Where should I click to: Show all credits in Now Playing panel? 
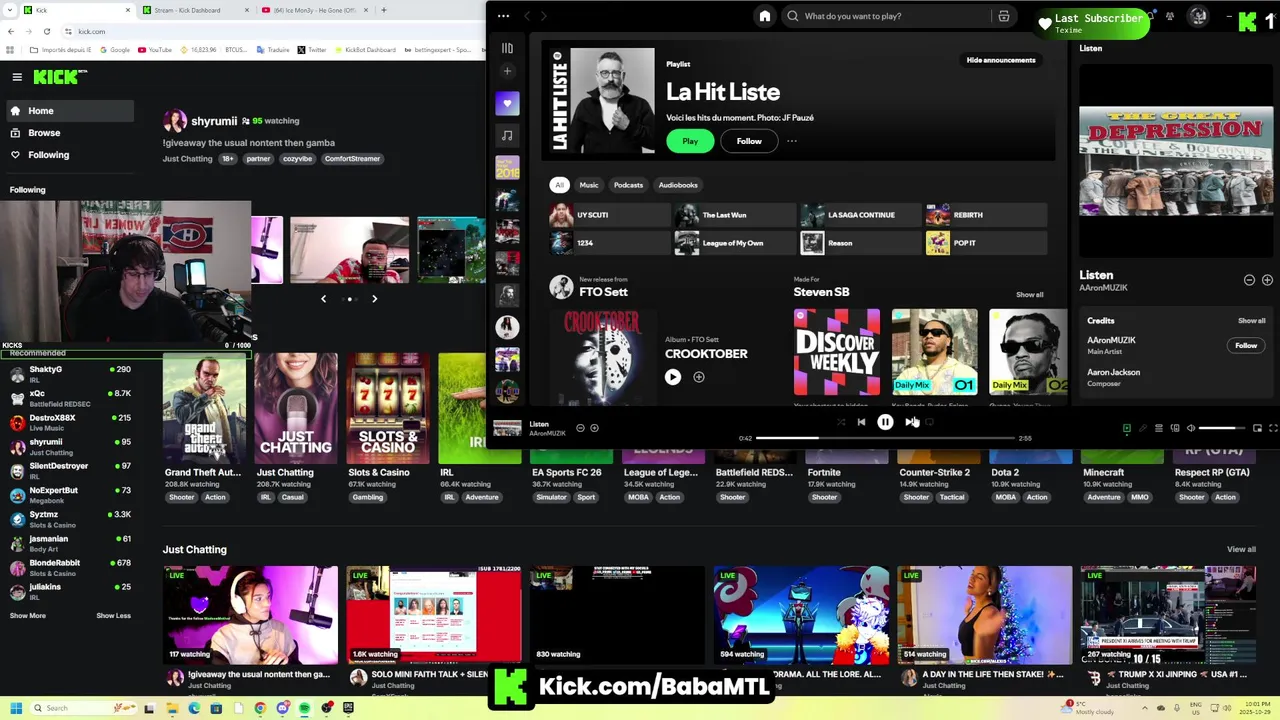point(1251,321)
